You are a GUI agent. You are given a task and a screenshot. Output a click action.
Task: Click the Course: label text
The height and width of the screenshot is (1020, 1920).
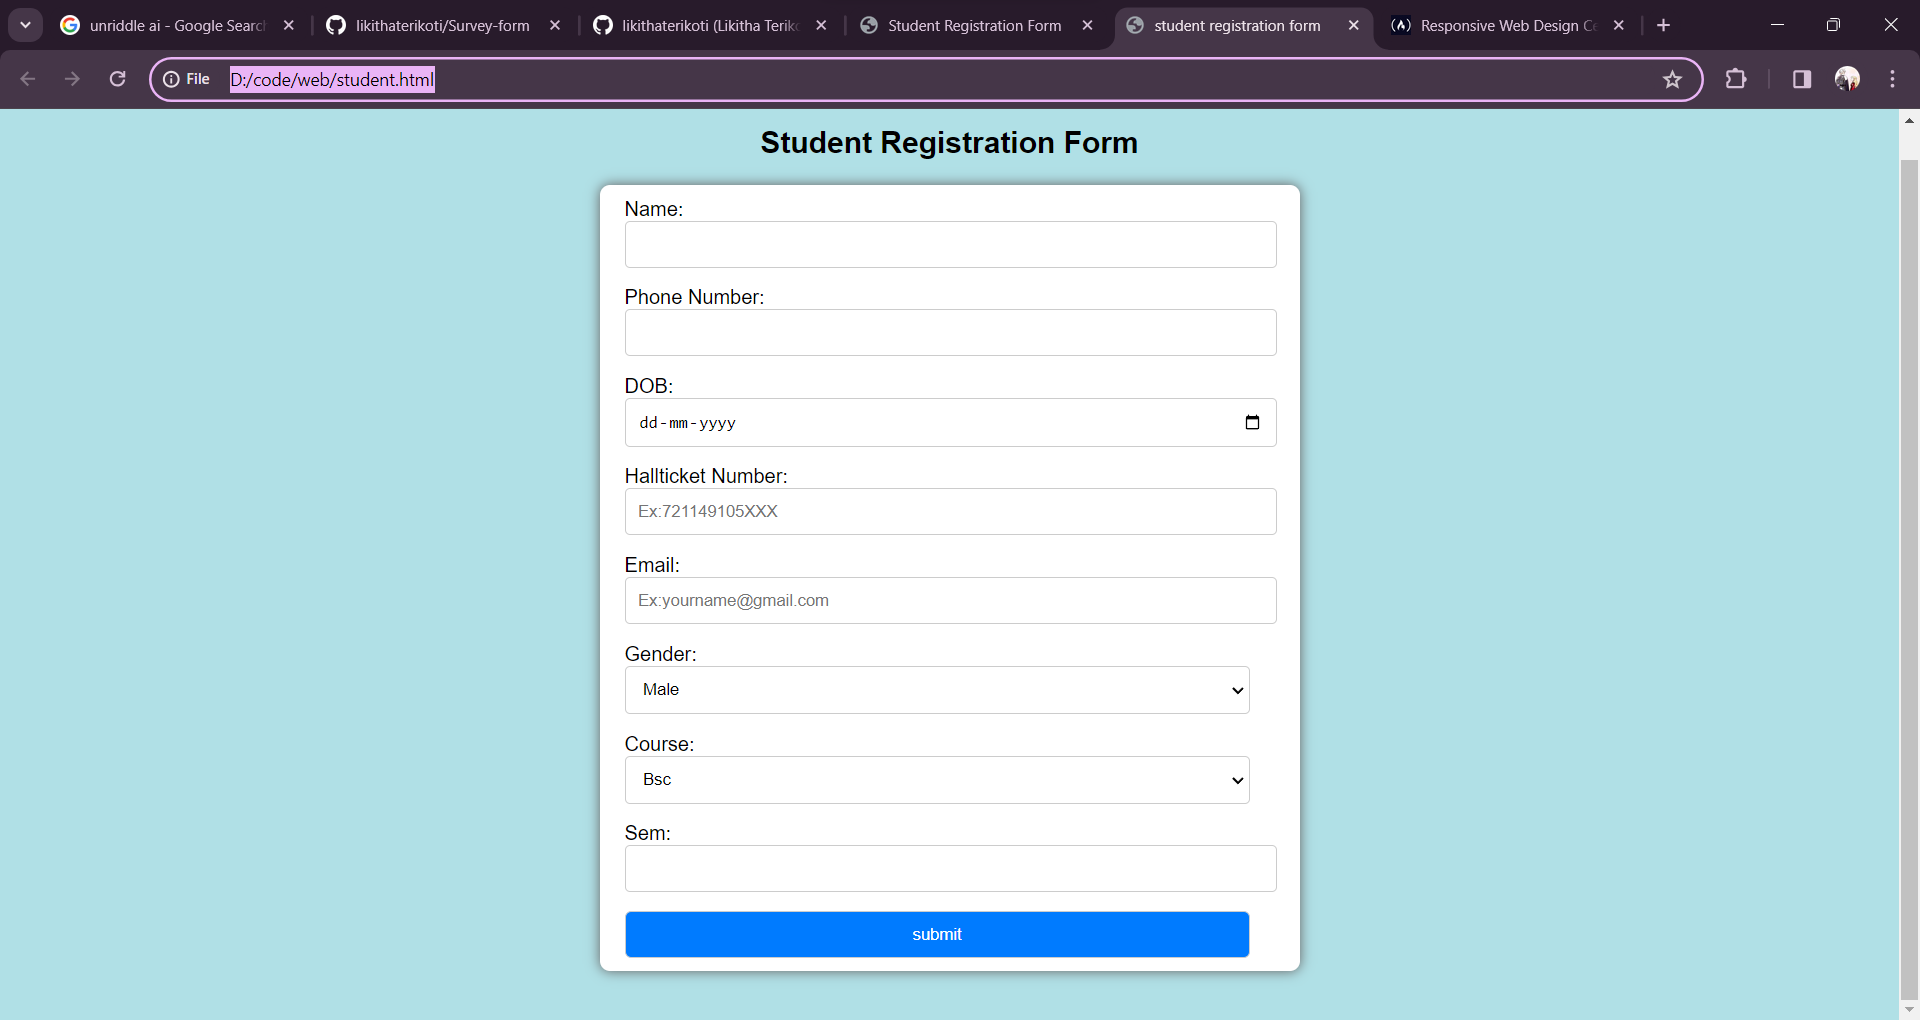(659, 744)
